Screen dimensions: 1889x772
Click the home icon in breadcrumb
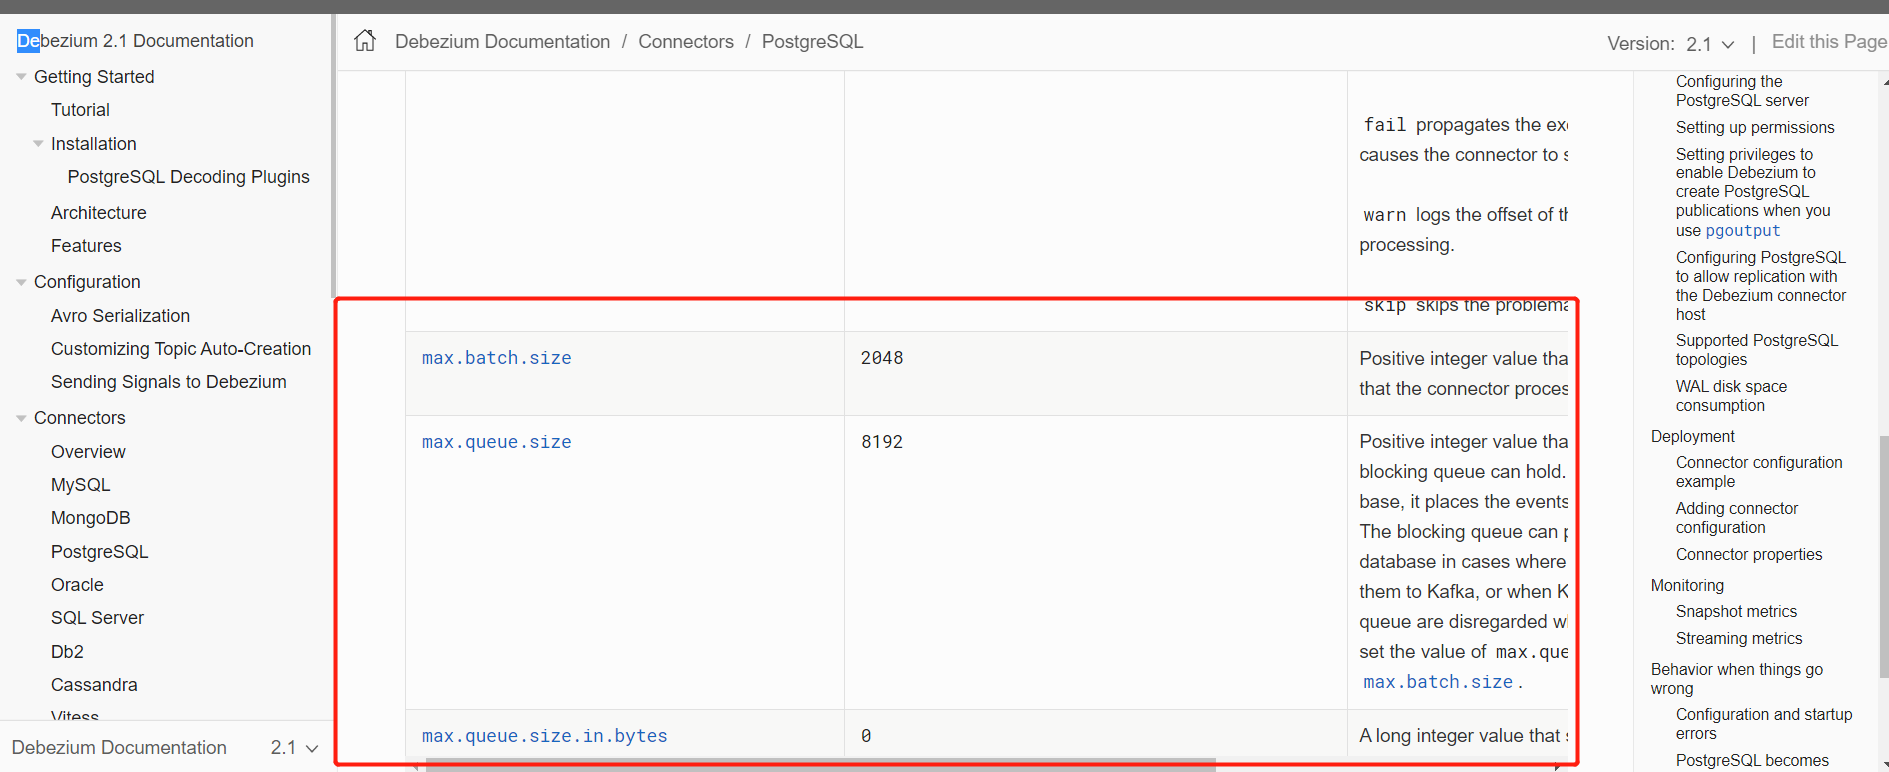click(x=365, y=41)
